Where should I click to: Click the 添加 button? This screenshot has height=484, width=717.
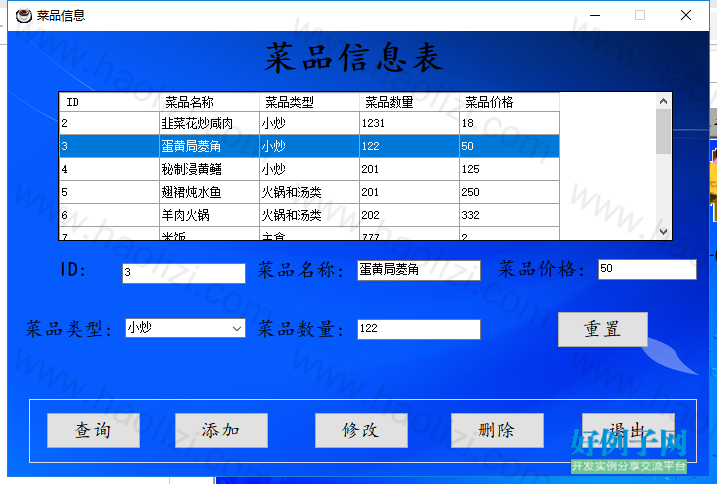point(221,430)
